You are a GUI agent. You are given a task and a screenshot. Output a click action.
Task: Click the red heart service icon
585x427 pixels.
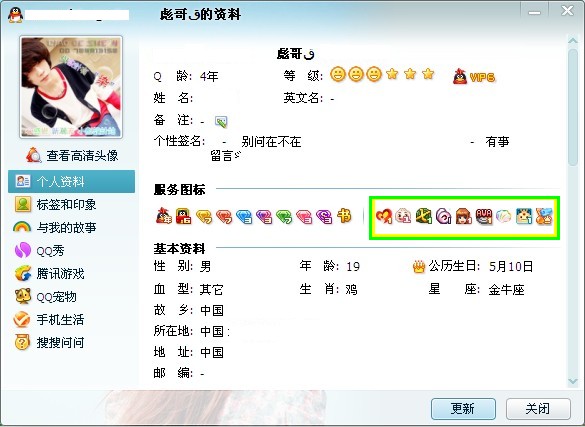pyautogui.click(x=384, y=216)
